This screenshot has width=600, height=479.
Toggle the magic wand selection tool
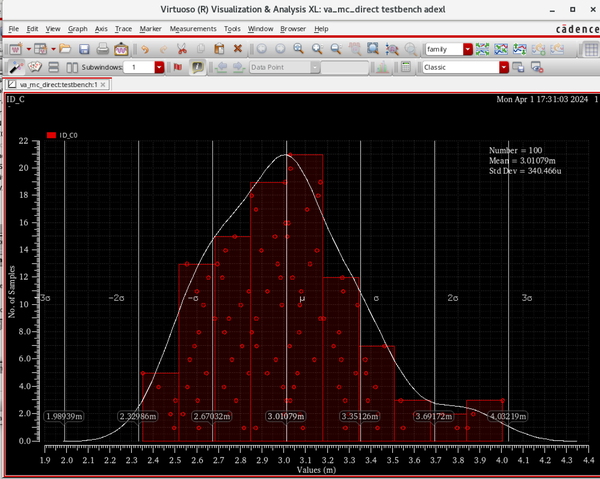(16, 67)
